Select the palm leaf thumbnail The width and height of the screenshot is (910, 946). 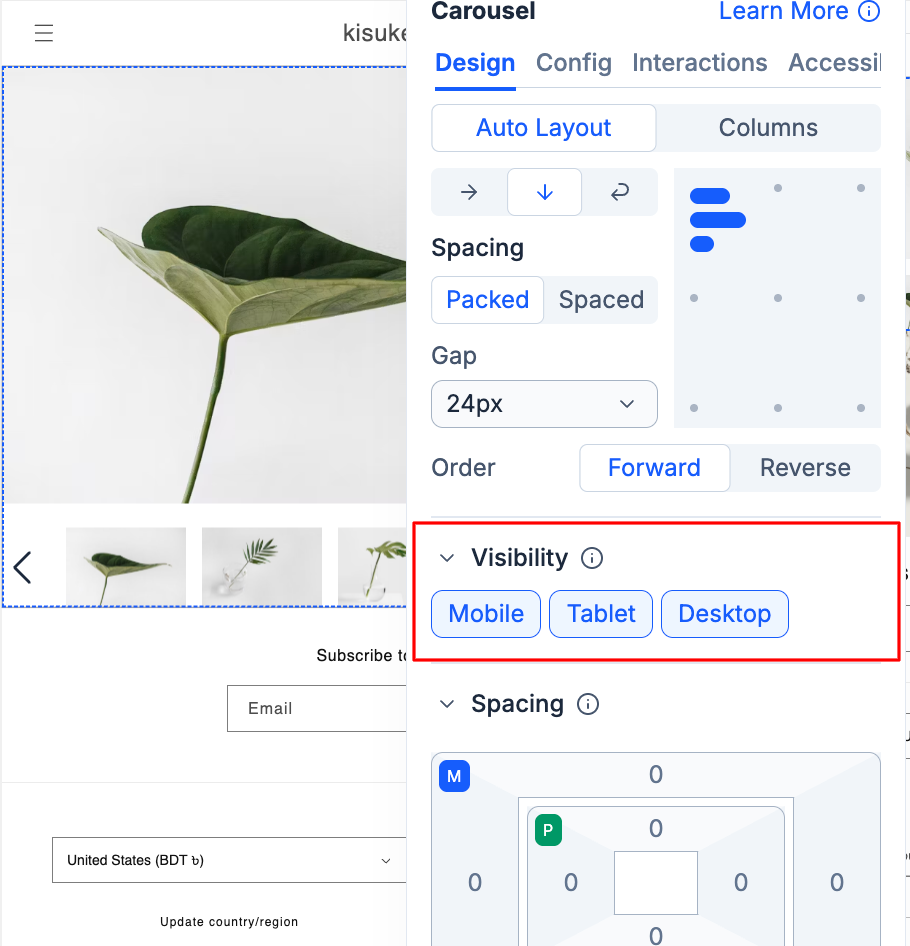click(x=262, y=566)
